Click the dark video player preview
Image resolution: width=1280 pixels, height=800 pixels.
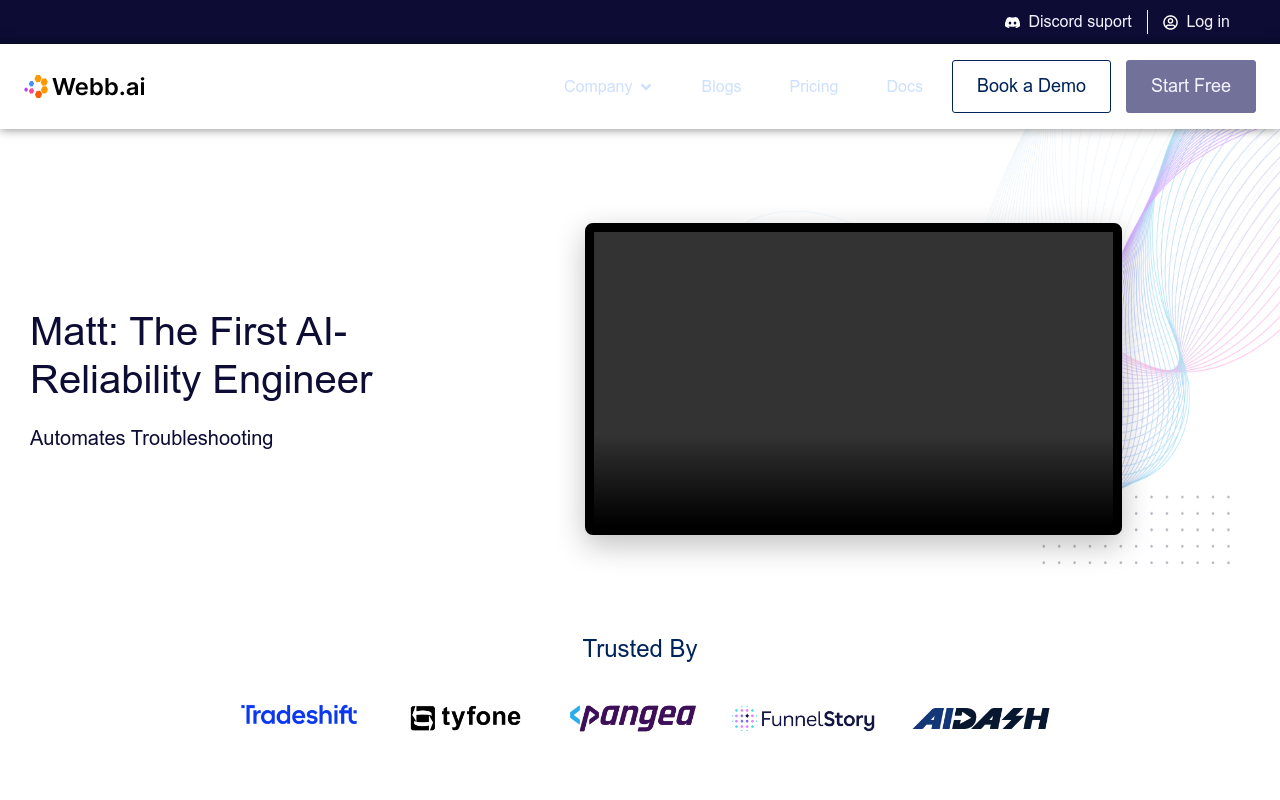point(853,379)
